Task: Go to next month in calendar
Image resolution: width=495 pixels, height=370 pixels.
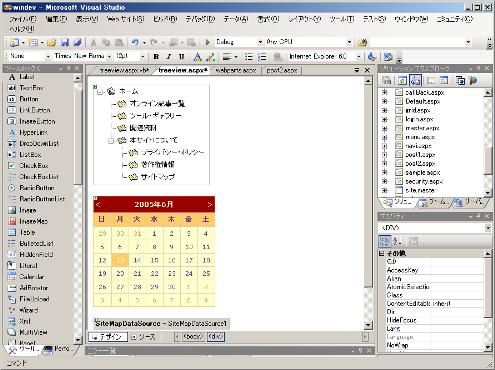Action: 210,204
